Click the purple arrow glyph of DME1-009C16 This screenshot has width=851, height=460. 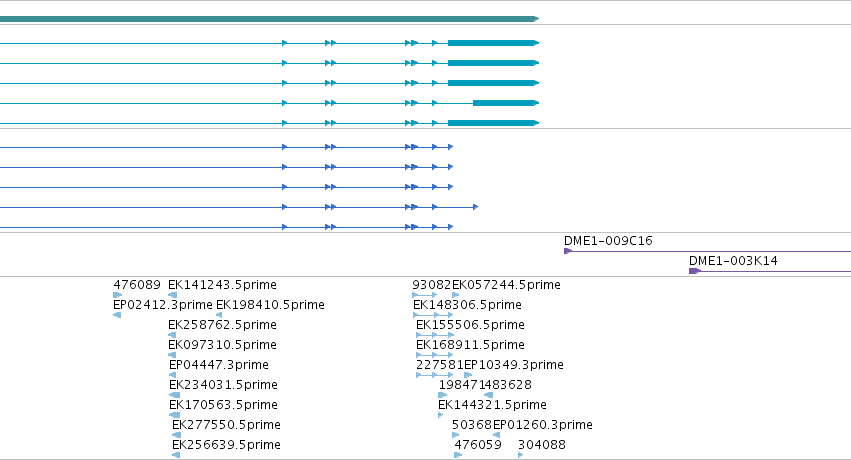[568, 251]
